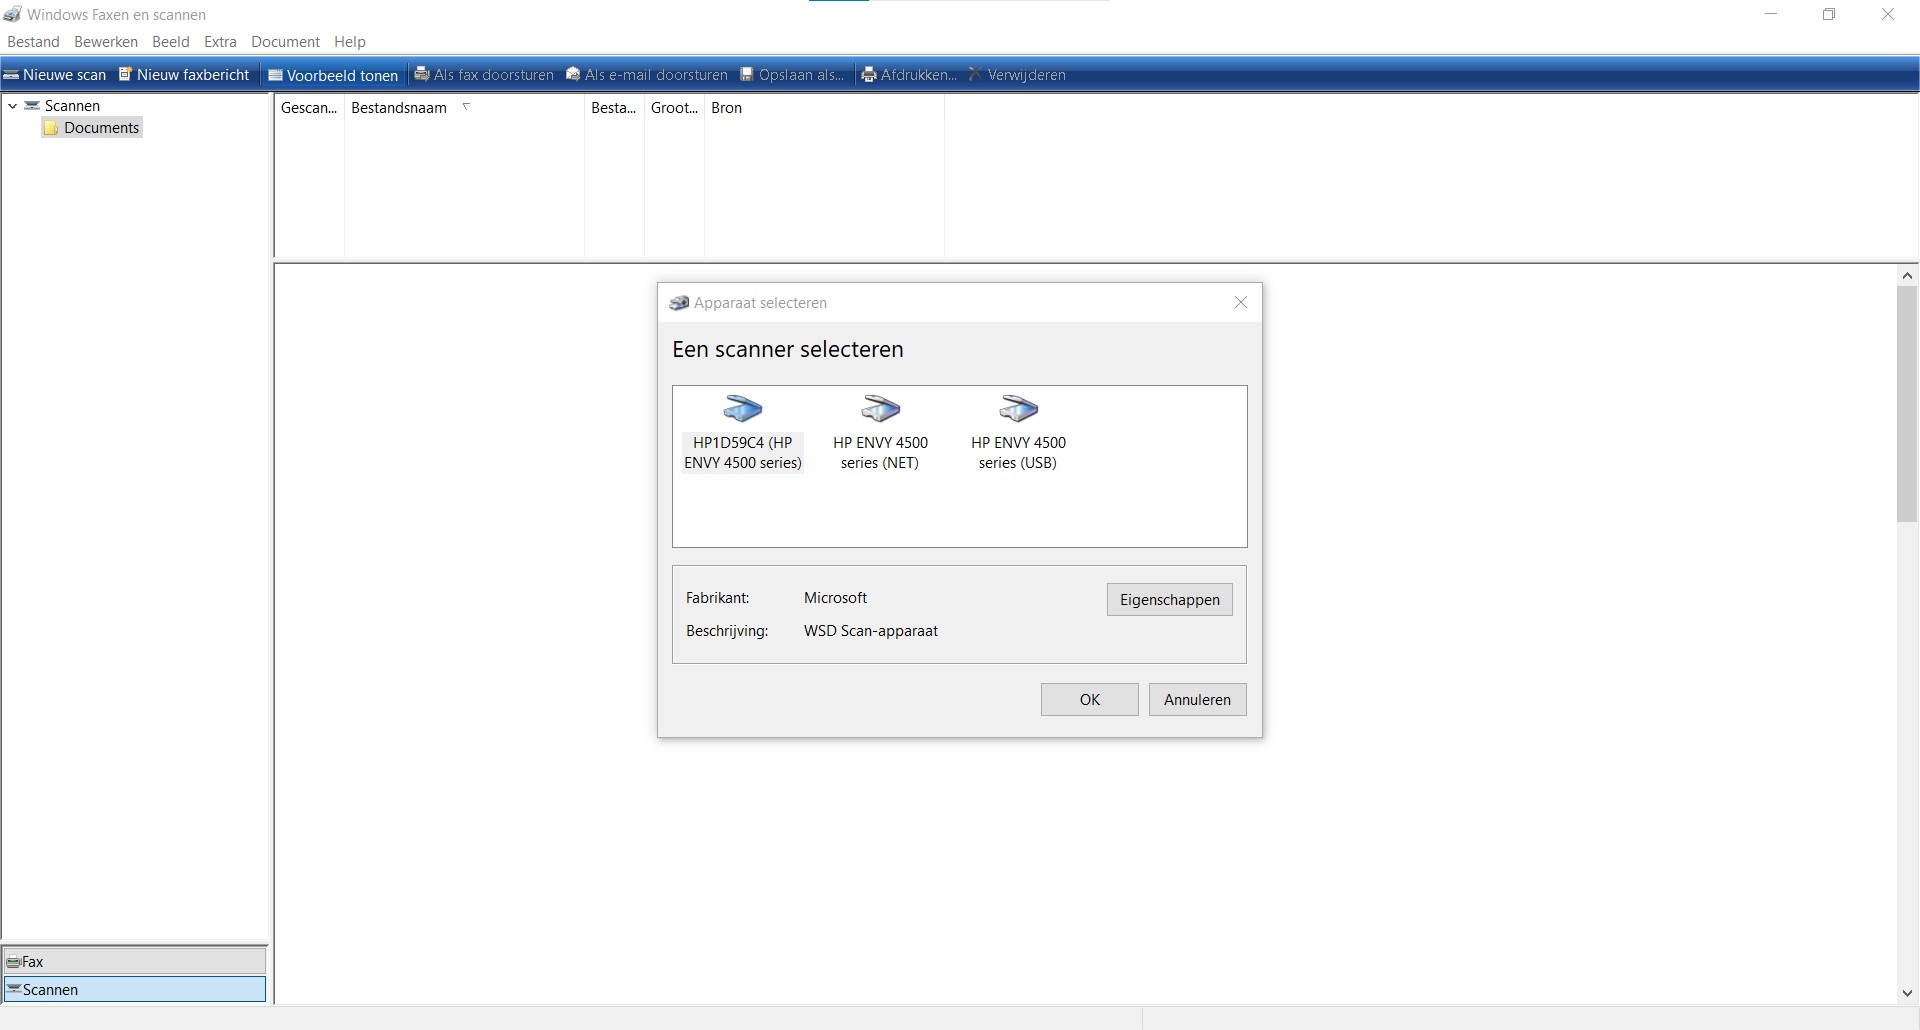Screen dimensions: 1920x1030
Task: Click Als fax doorsturen in toolbar
Action: (484, 75)
